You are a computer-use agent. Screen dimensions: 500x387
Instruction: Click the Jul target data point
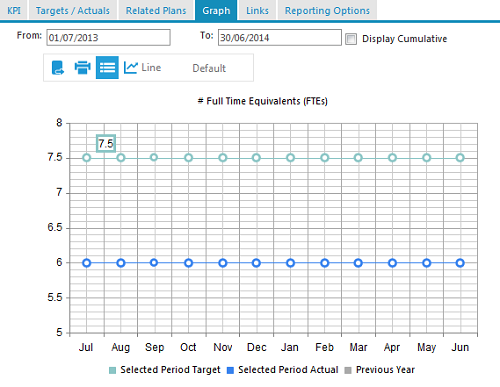pos(87,158)
